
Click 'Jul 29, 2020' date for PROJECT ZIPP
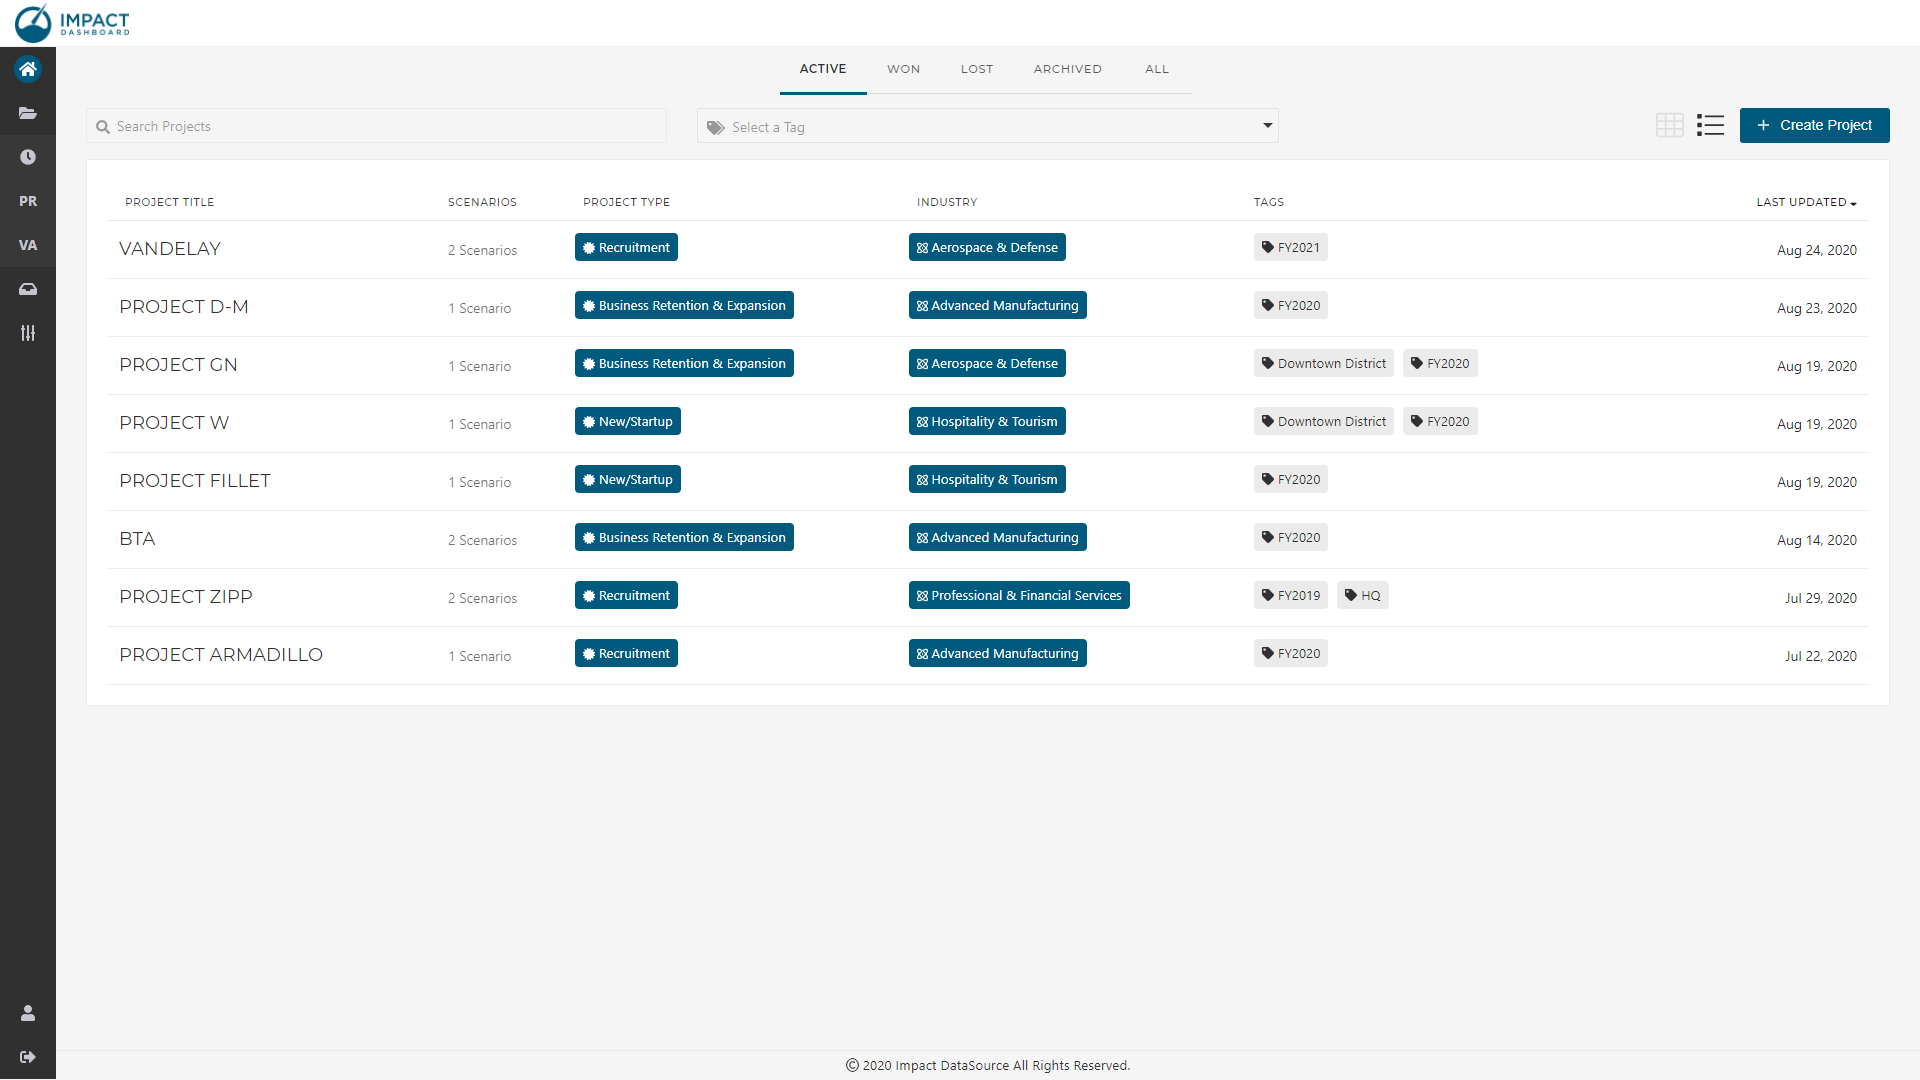[1820, 598]
